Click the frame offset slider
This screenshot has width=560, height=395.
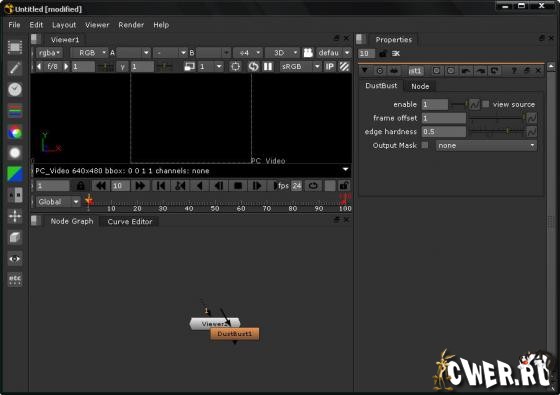pos(498,118)
